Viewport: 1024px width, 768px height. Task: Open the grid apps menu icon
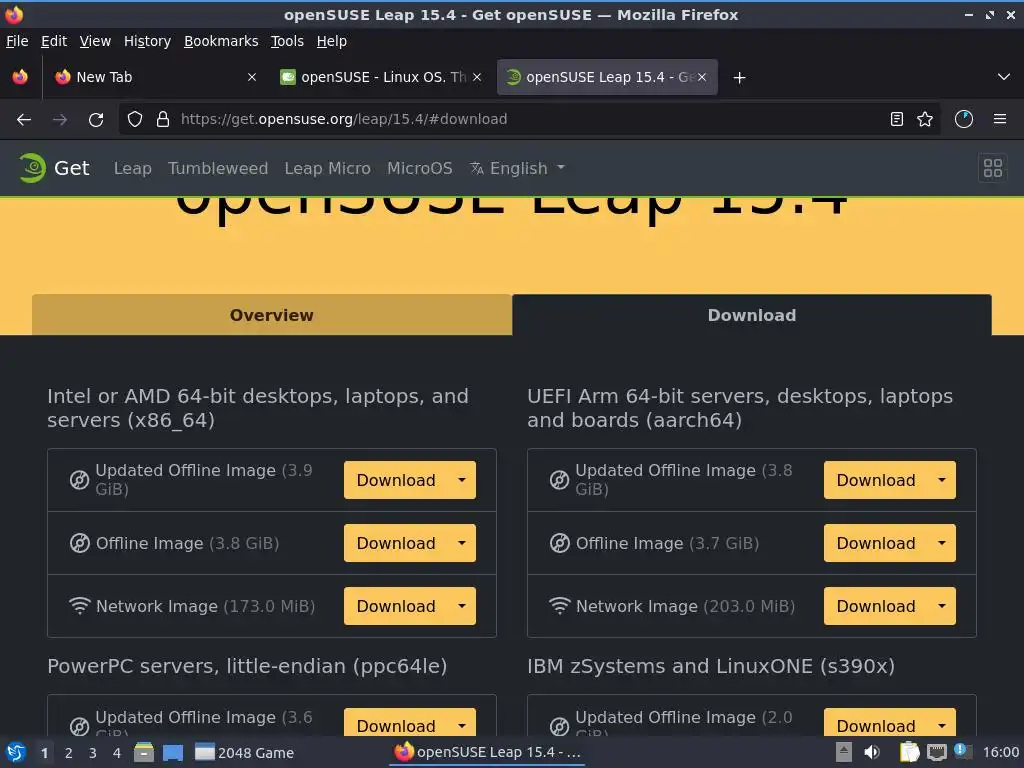[x=993, y=168]
